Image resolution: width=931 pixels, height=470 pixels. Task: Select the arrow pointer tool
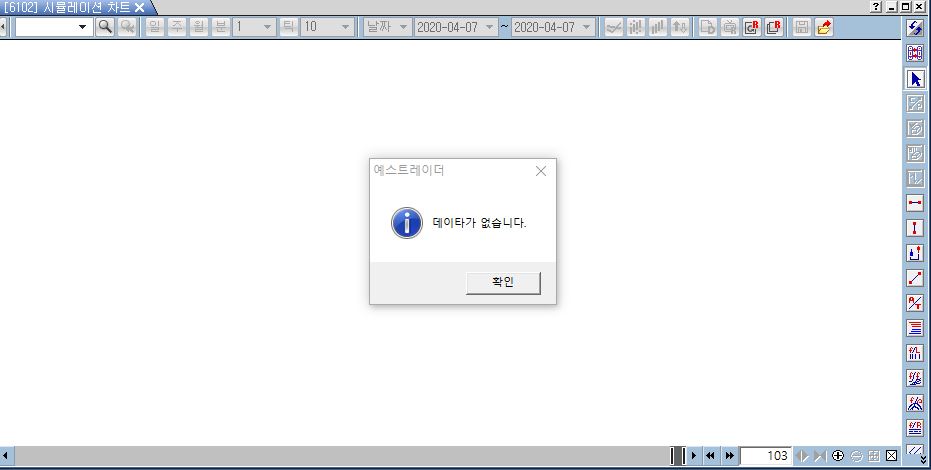[x=914, y=78]
